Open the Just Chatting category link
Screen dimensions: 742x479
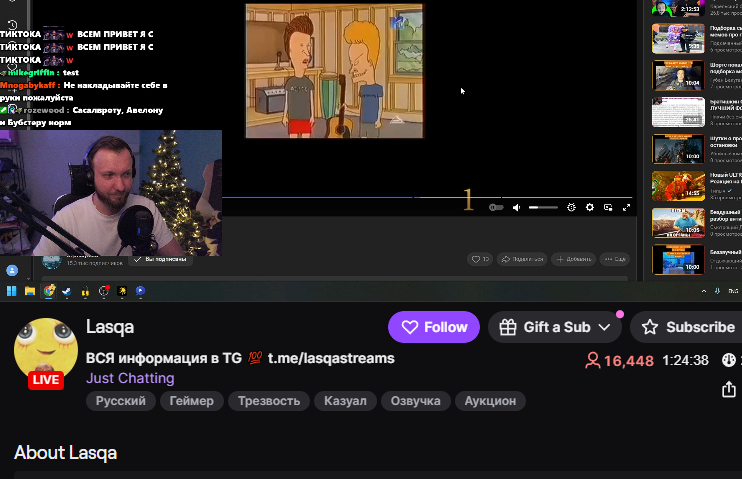coord(130,378)
